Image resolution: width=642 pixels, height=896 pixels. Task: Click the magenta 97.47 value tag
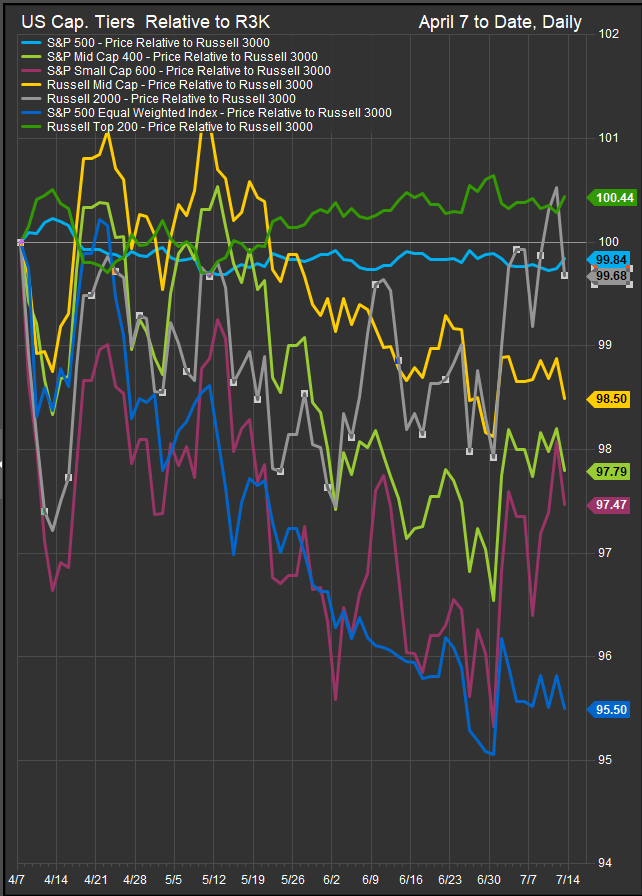611,505
